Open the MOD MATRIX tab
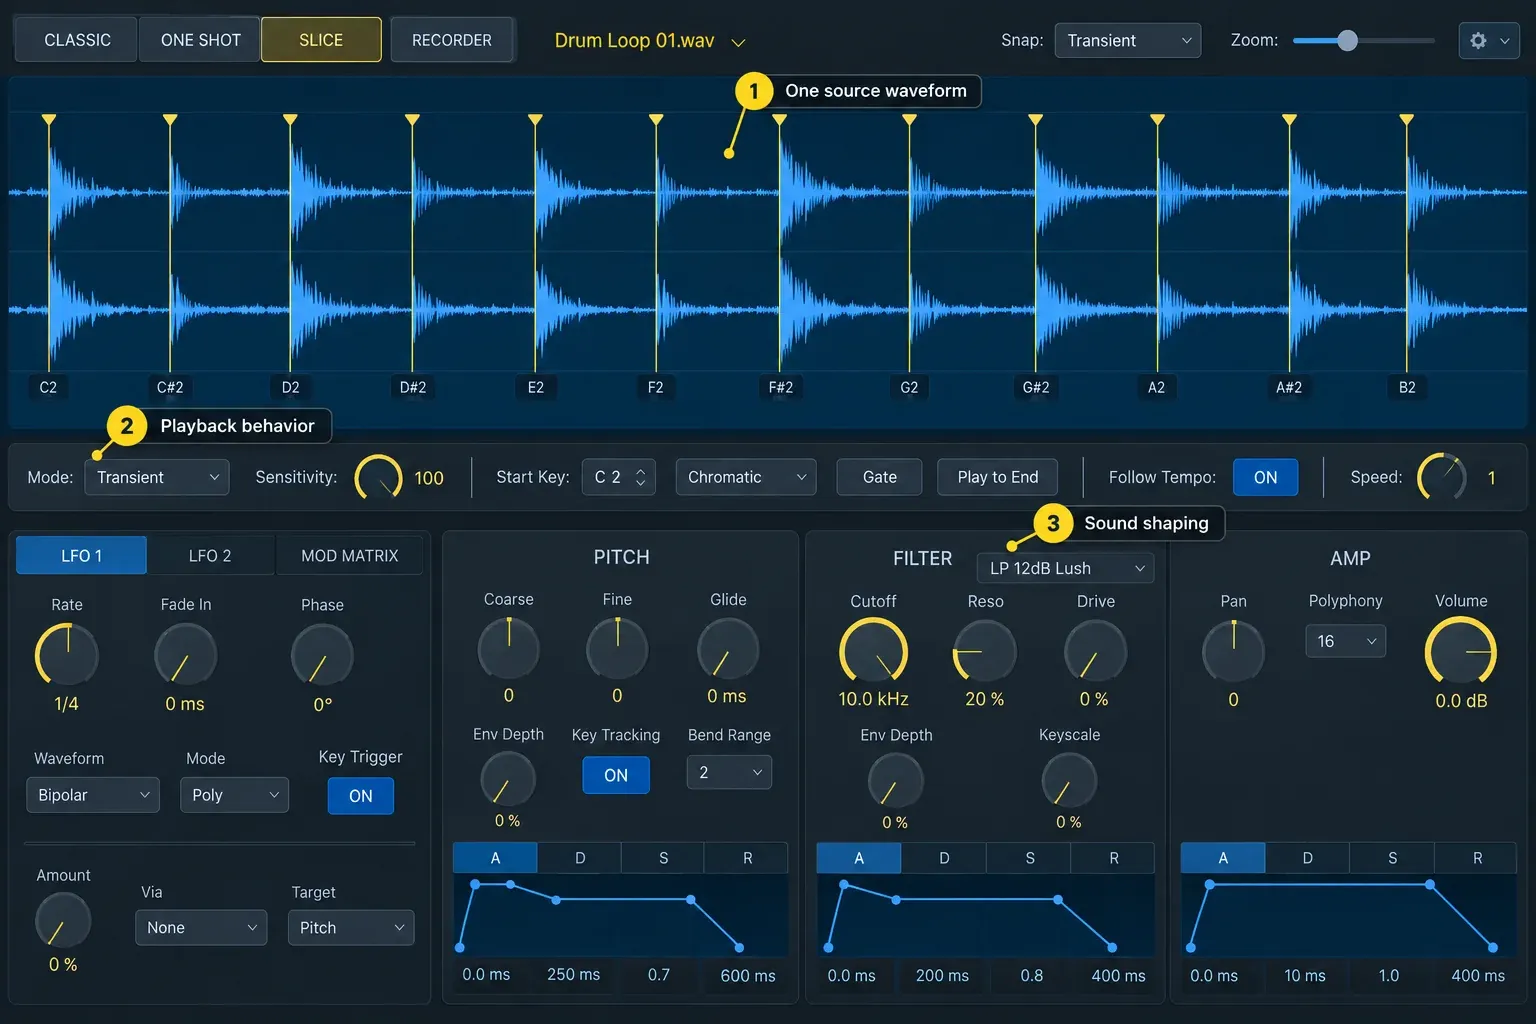The image size is (1536, 1024). pyautogui.click(x=350, y=555)
